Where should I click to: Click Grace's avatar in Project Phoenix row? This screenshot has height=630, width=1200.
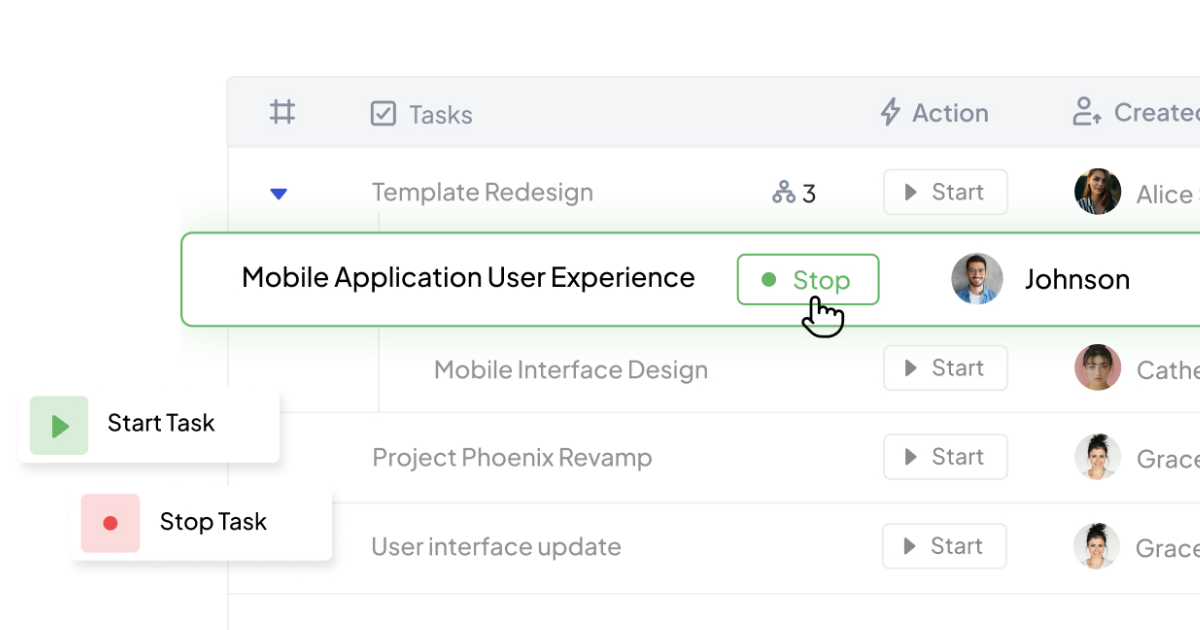1097,457
